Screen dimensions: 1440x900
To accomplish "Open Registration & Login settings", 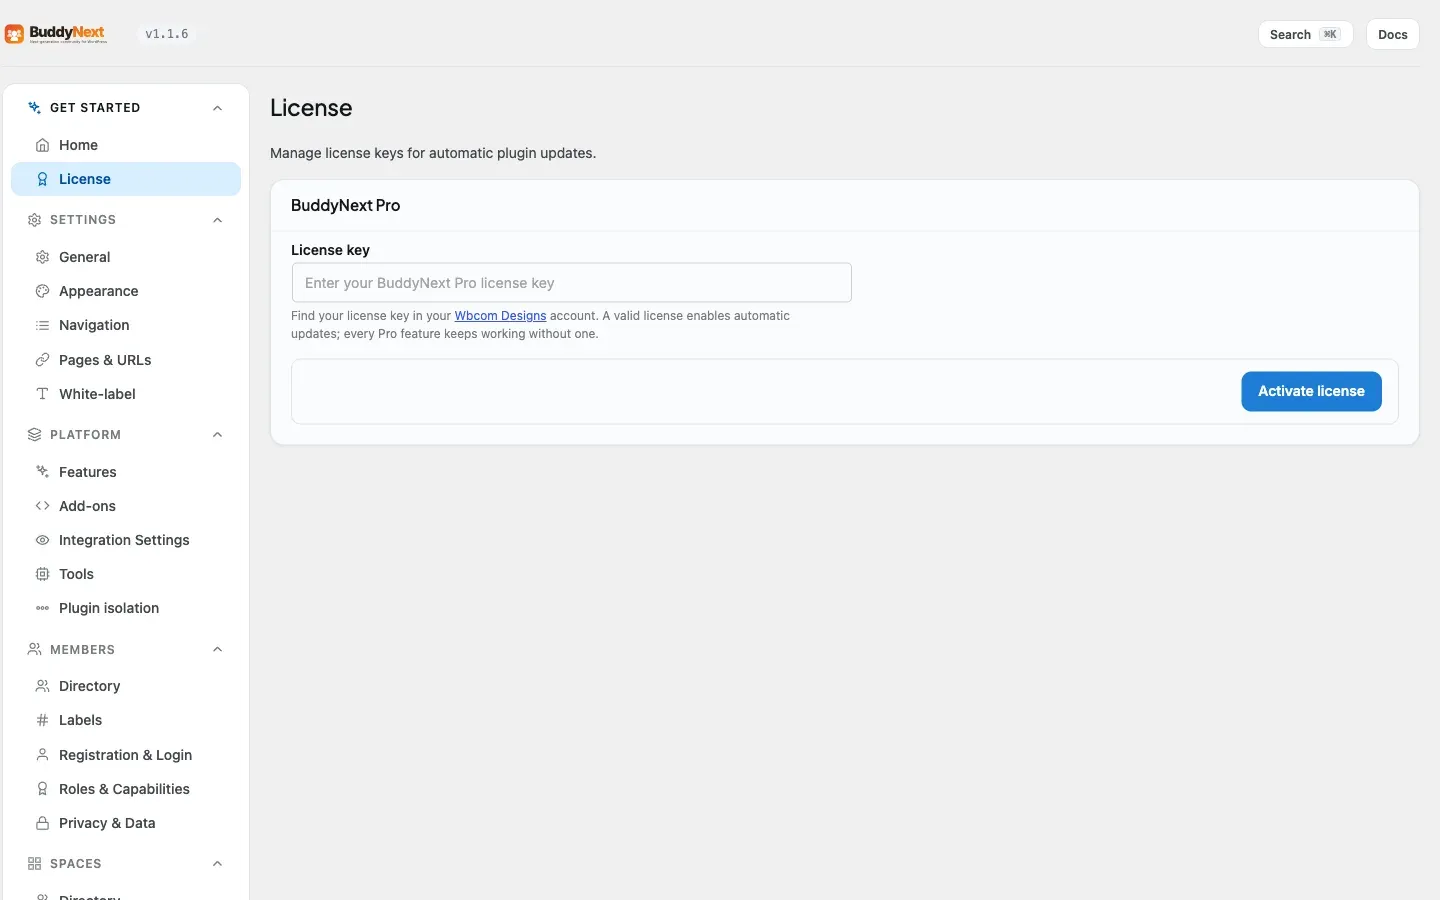I will click(126, 755).
